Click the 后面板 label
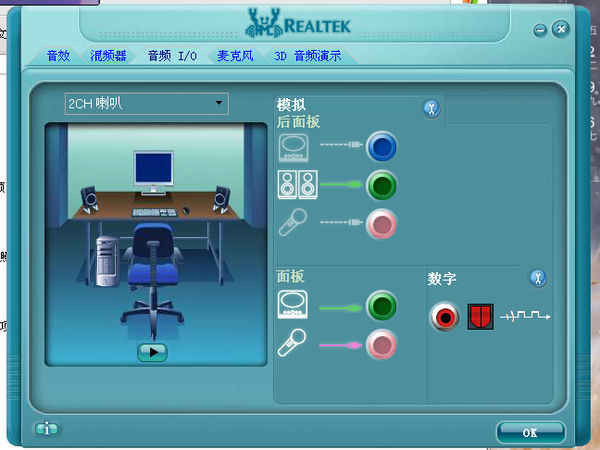The height and width of the screenshot is (450, 600). tap(298, 122)
